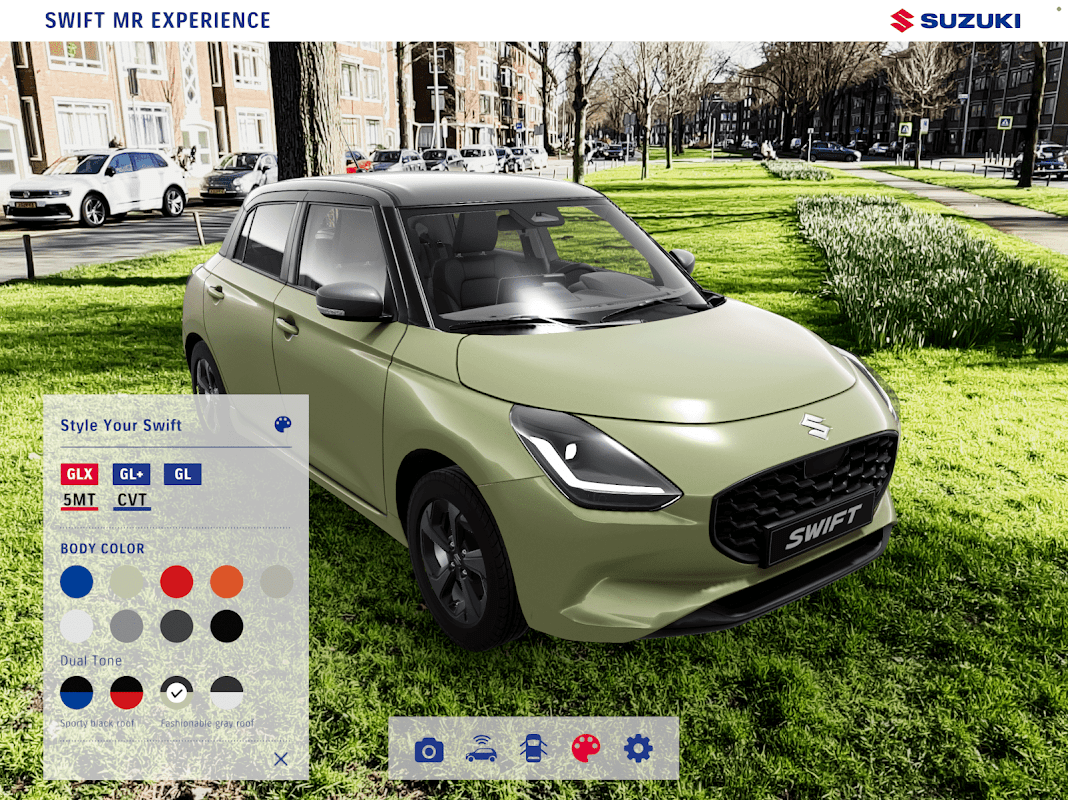Click the SWIFT MR EXPERIENCE title
The height and width of the screenshot is (800, 1068).
pyautogui.click(x=157, y=20)
